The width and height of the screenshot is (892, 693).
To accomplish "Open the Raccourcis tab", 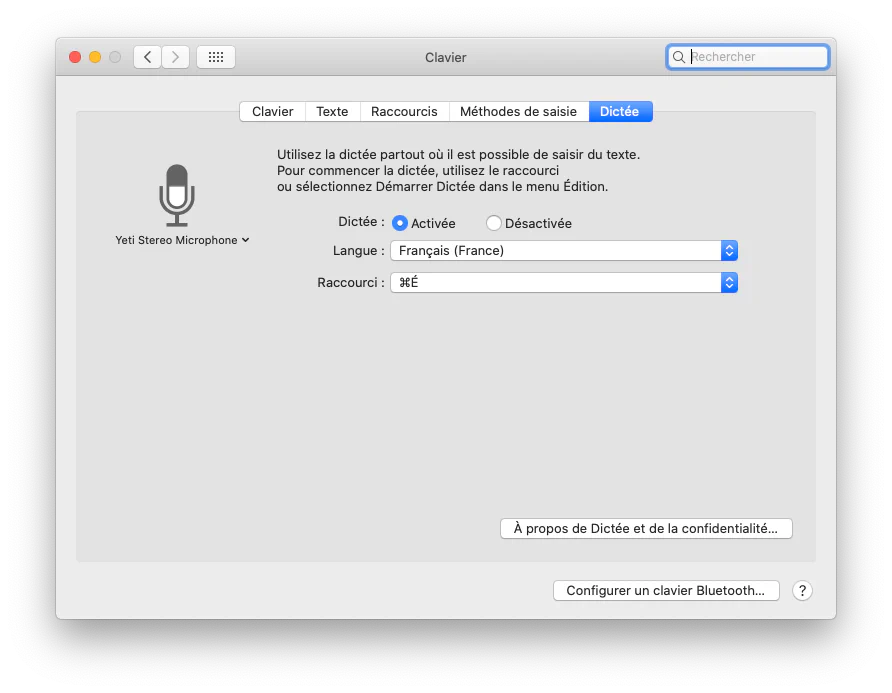I will (404, 112).
